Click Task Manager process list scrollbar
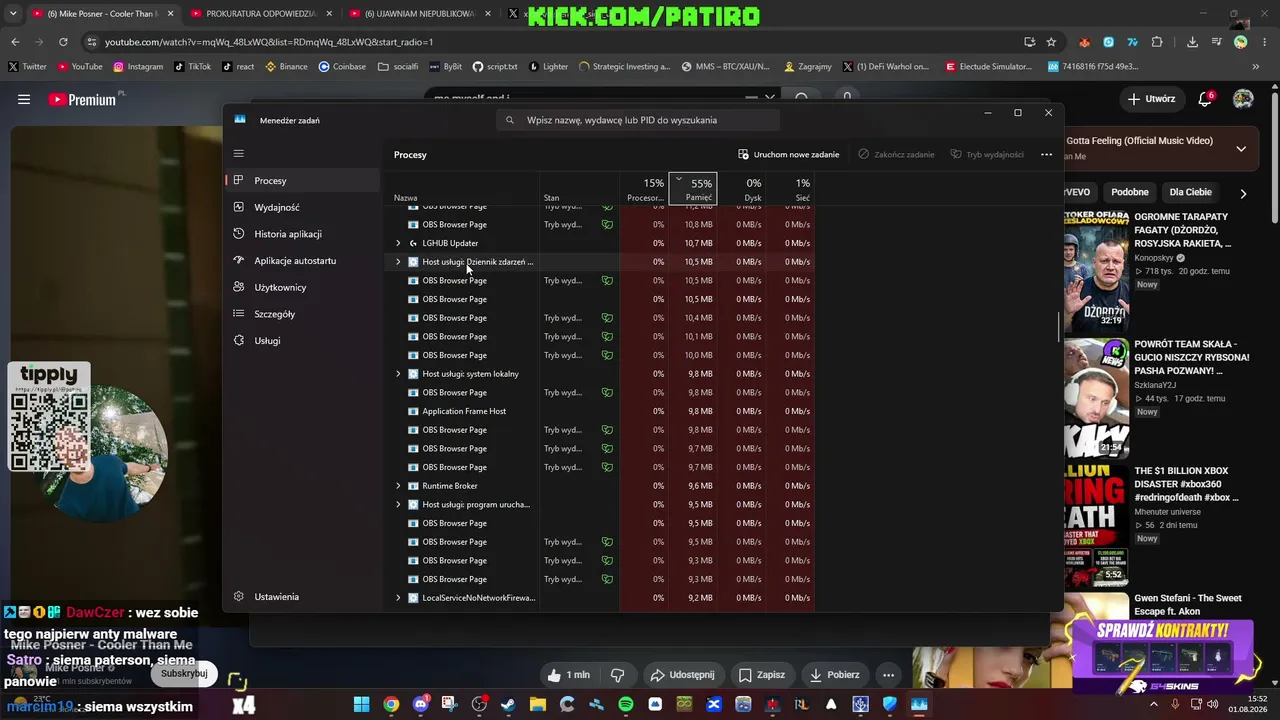The height and width of the screenshot is (720, 1280). (x=1059, y=327)
